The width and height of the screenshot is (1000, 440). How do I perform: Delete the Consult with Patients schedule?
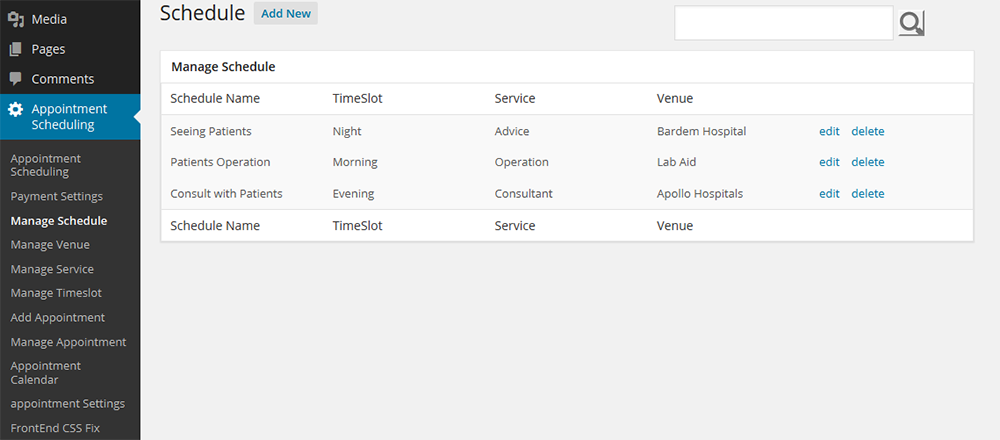pos(868,194)
